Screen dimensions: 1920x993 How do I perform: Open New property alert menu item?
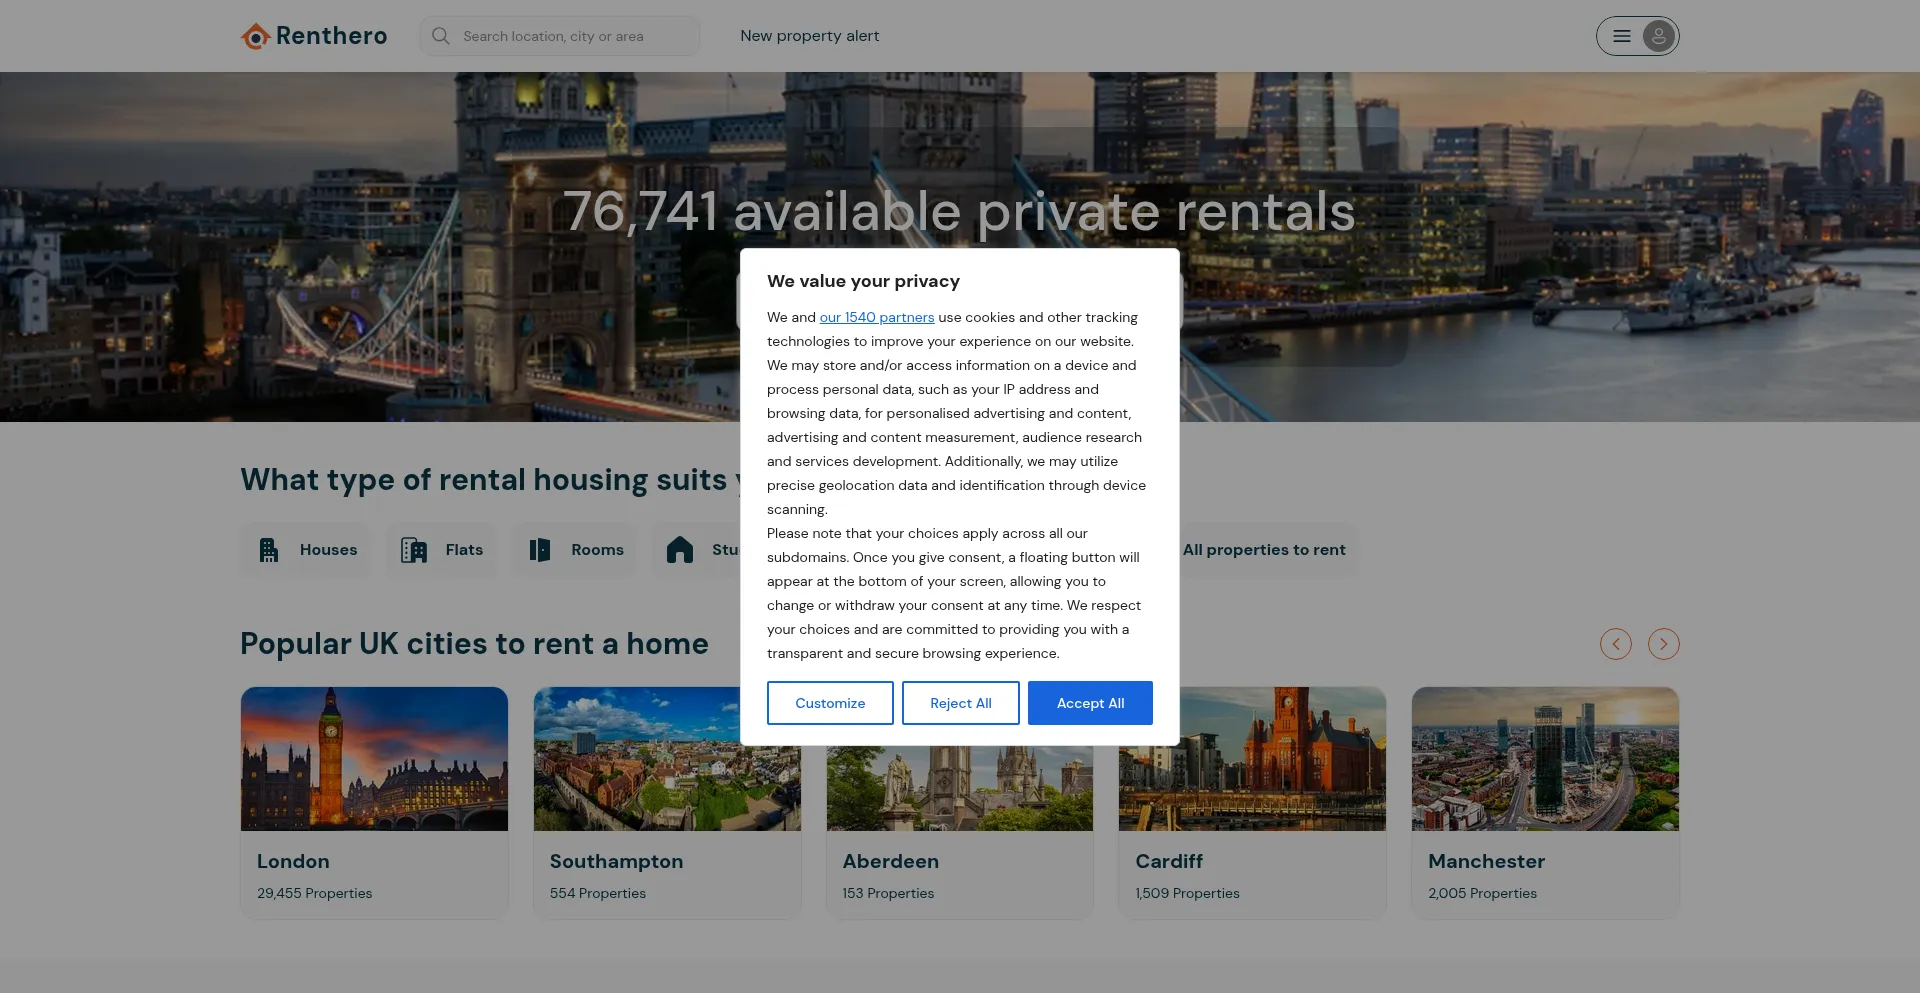click(810, 36)
